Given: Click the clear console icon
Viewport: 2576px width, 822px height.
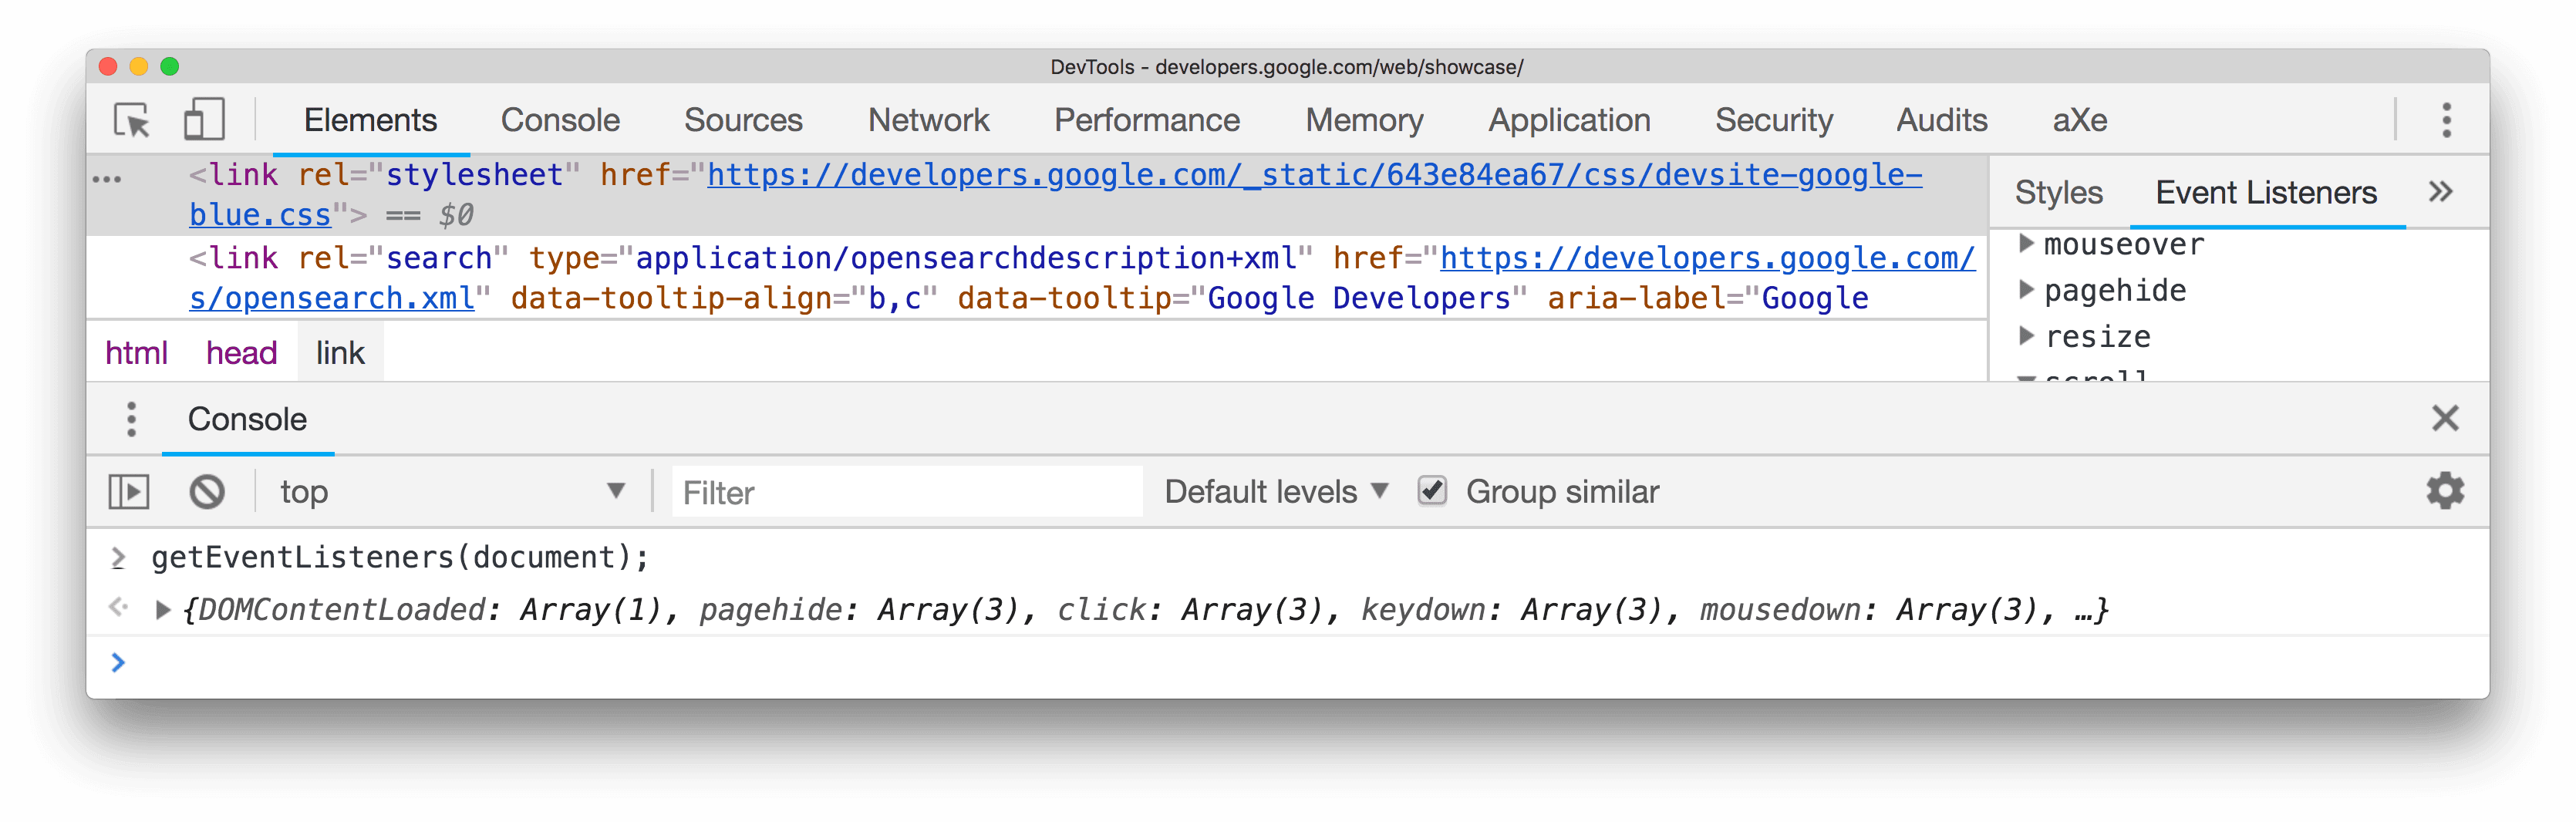Looking at the screenshot, I should (206, 491).
